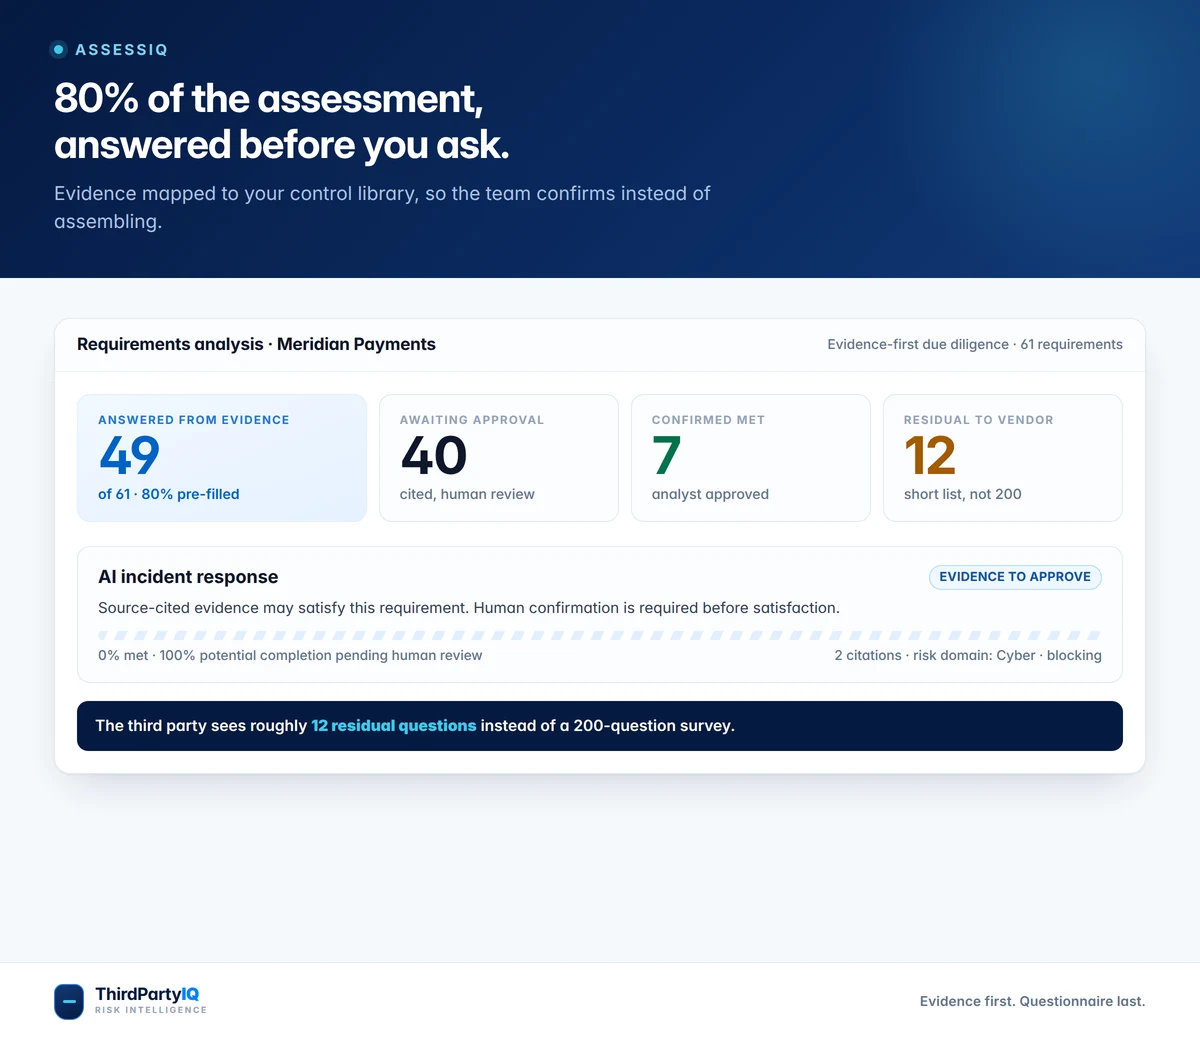Click the 'Evidence mapped to your control library' subtitle

pos(382,207)
